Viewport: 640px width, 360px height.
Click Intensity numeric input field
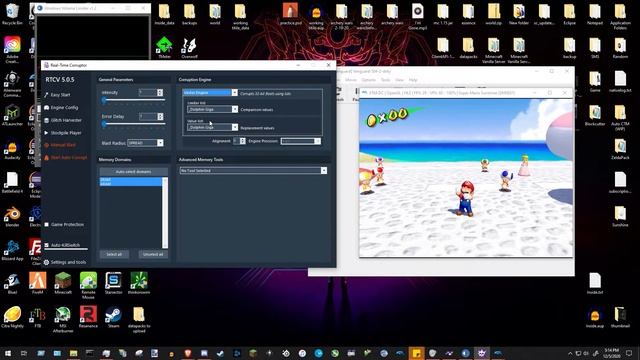[148, 93]
